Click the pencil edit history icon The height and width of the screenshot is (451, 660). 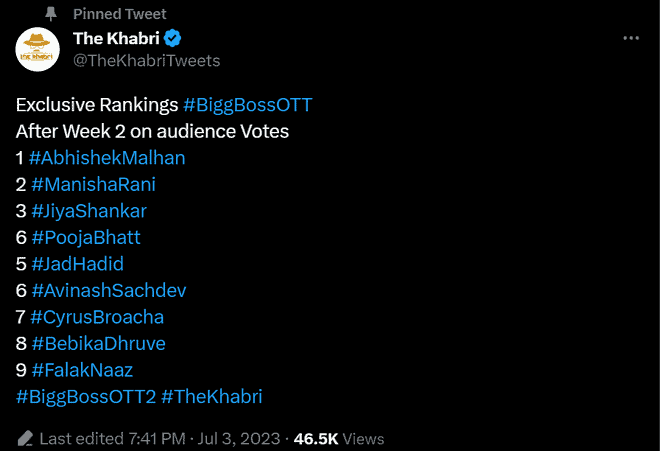pyautogui.click(x=25, y=439)
